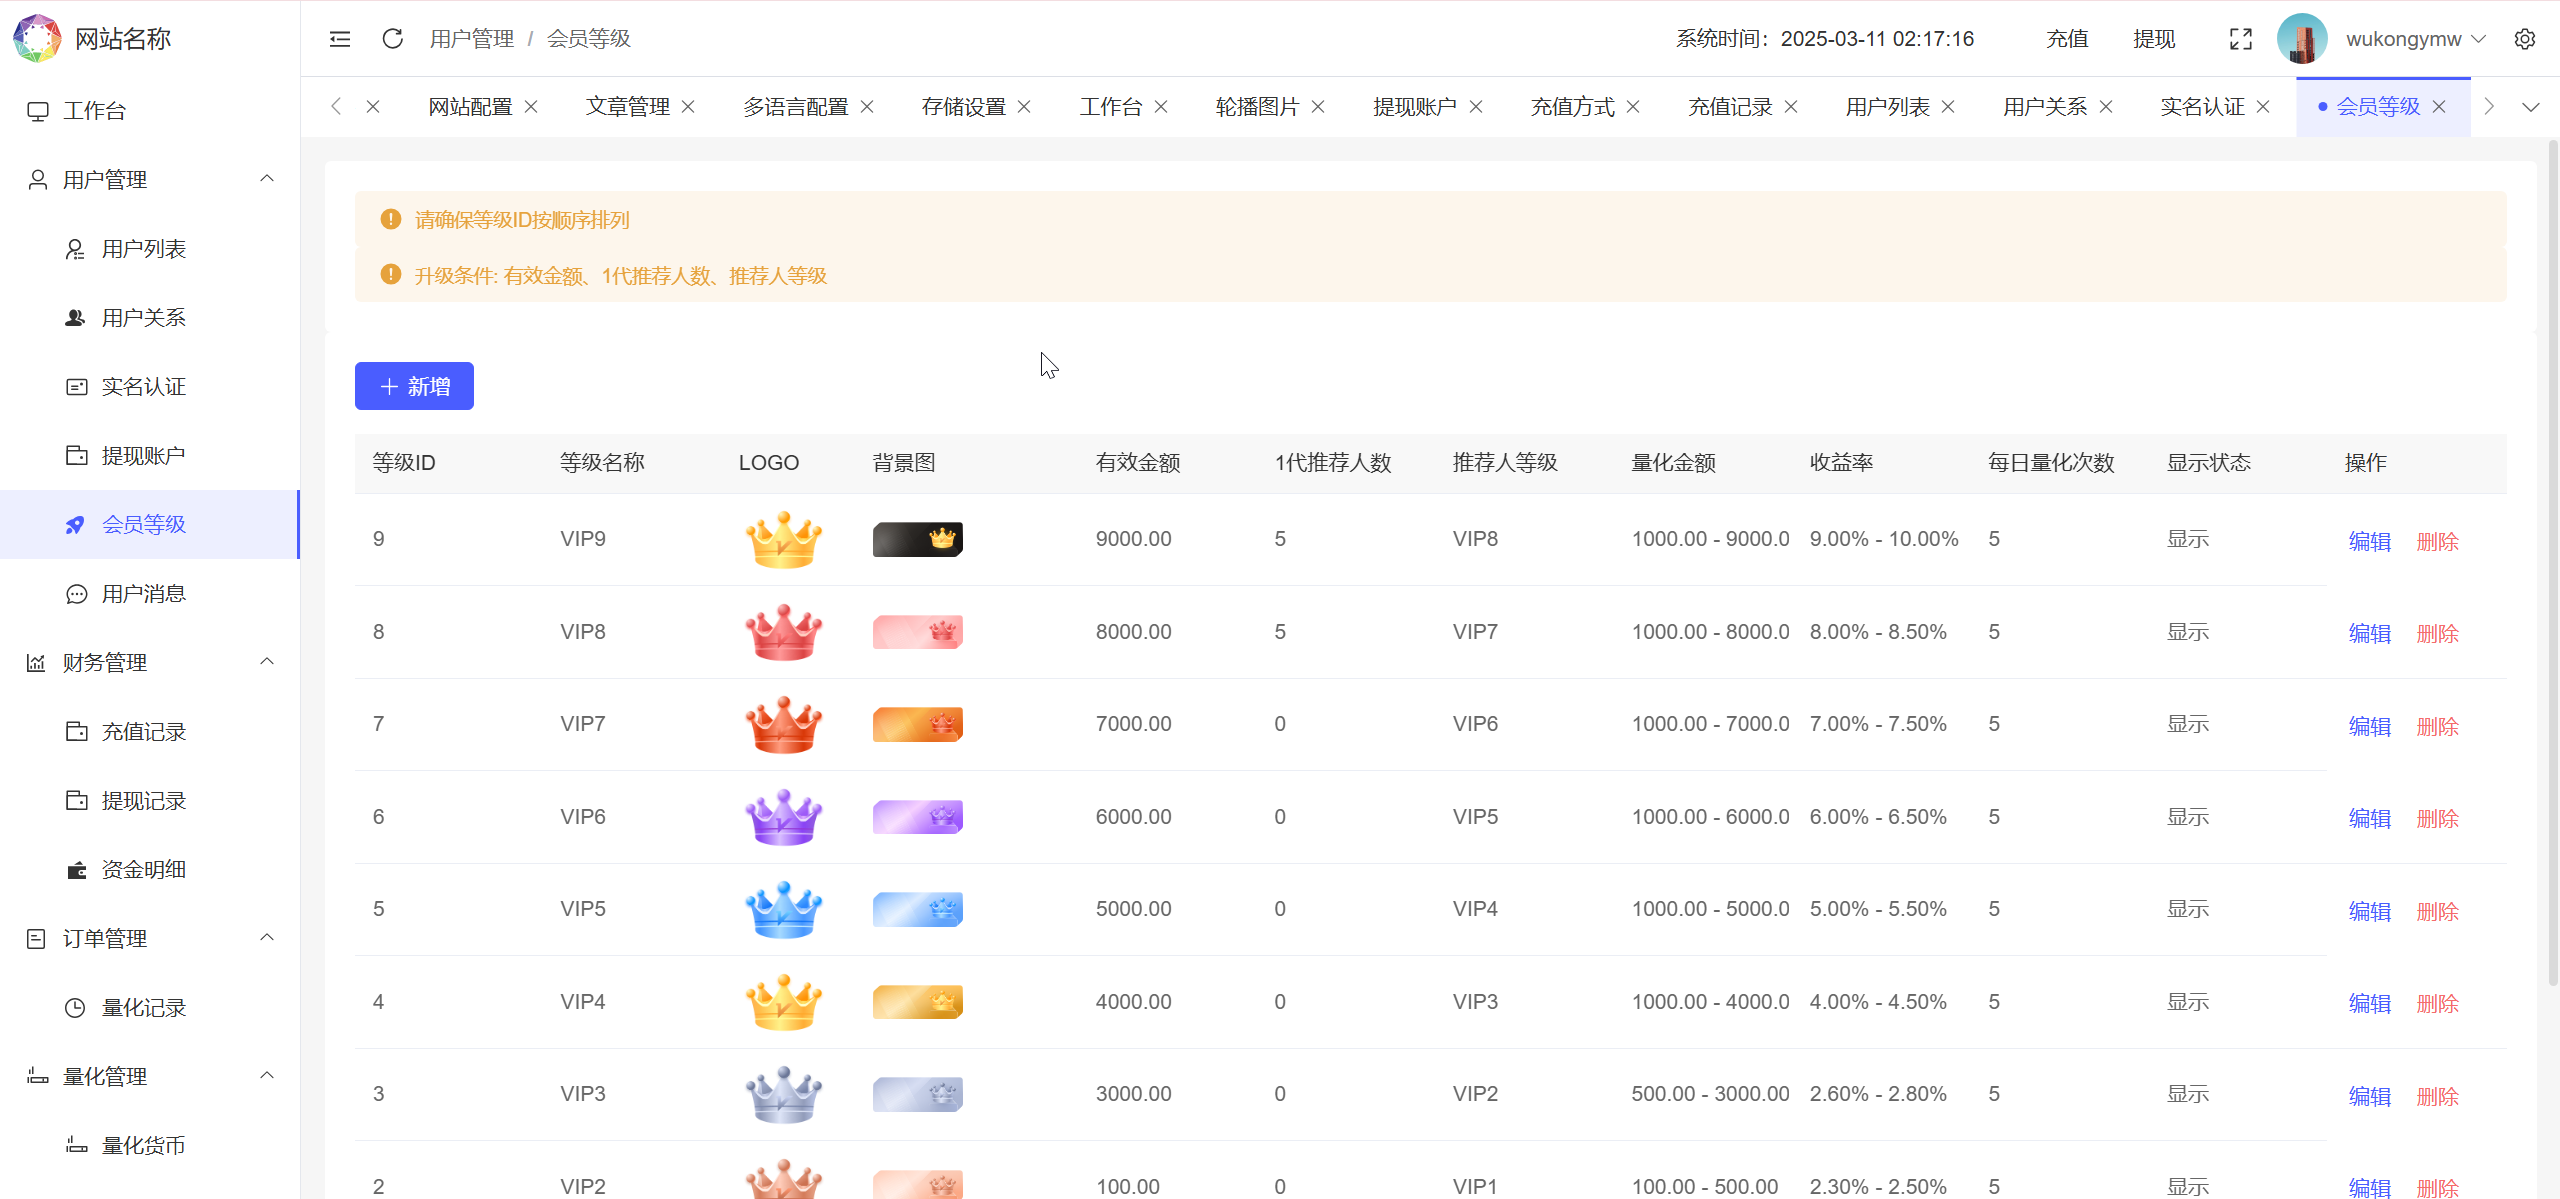Open the 实名认证 sidebar item
The height and width of the screenshot is (1199, 2560).
144,386
